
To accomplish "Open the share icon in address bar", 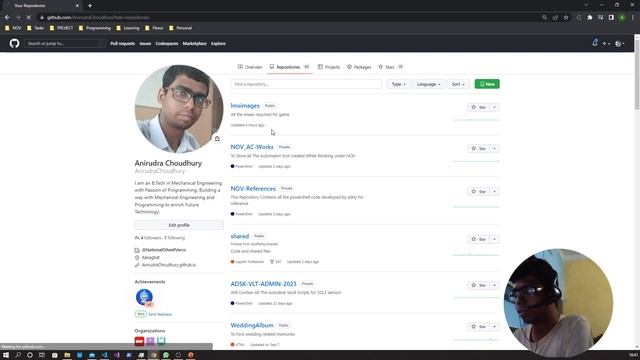I will coord(555,18).
